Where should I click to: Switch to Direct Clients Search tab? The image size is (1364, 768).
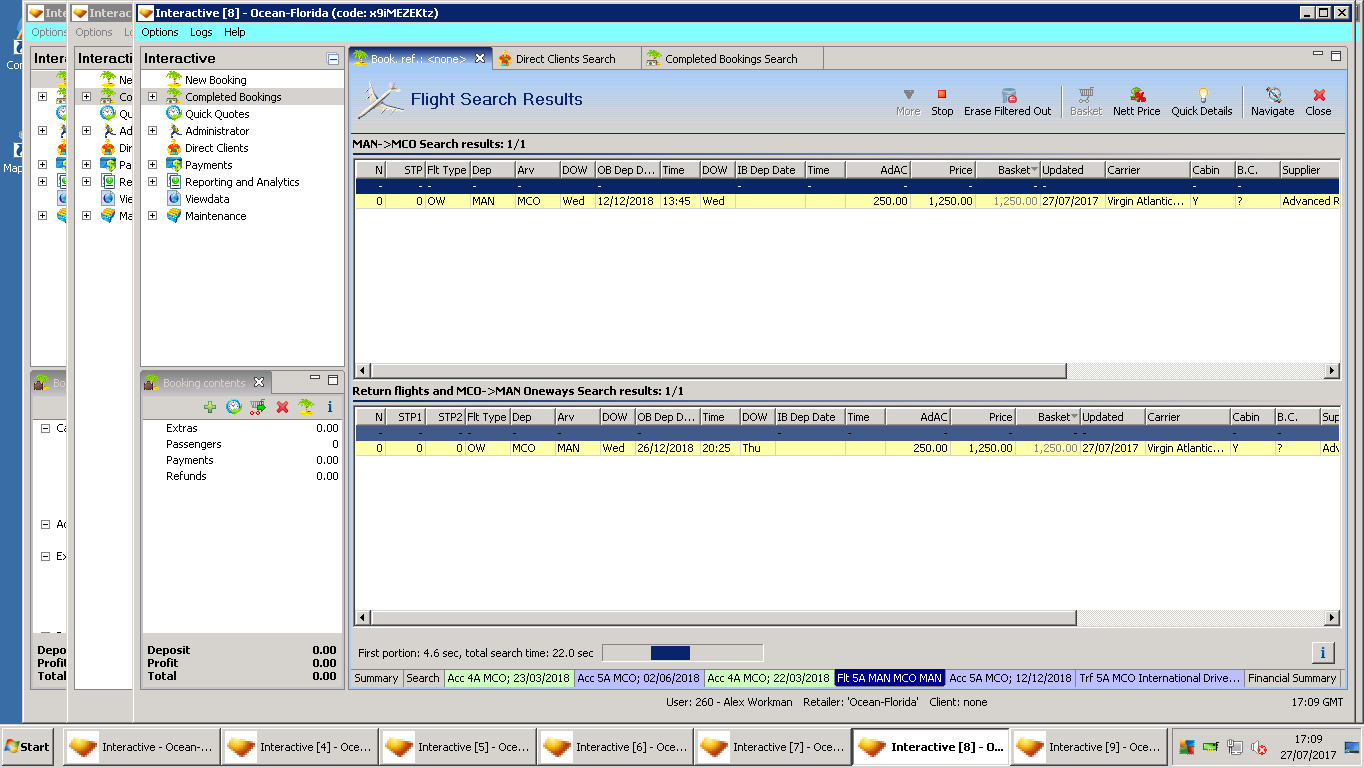click(564, 59)
